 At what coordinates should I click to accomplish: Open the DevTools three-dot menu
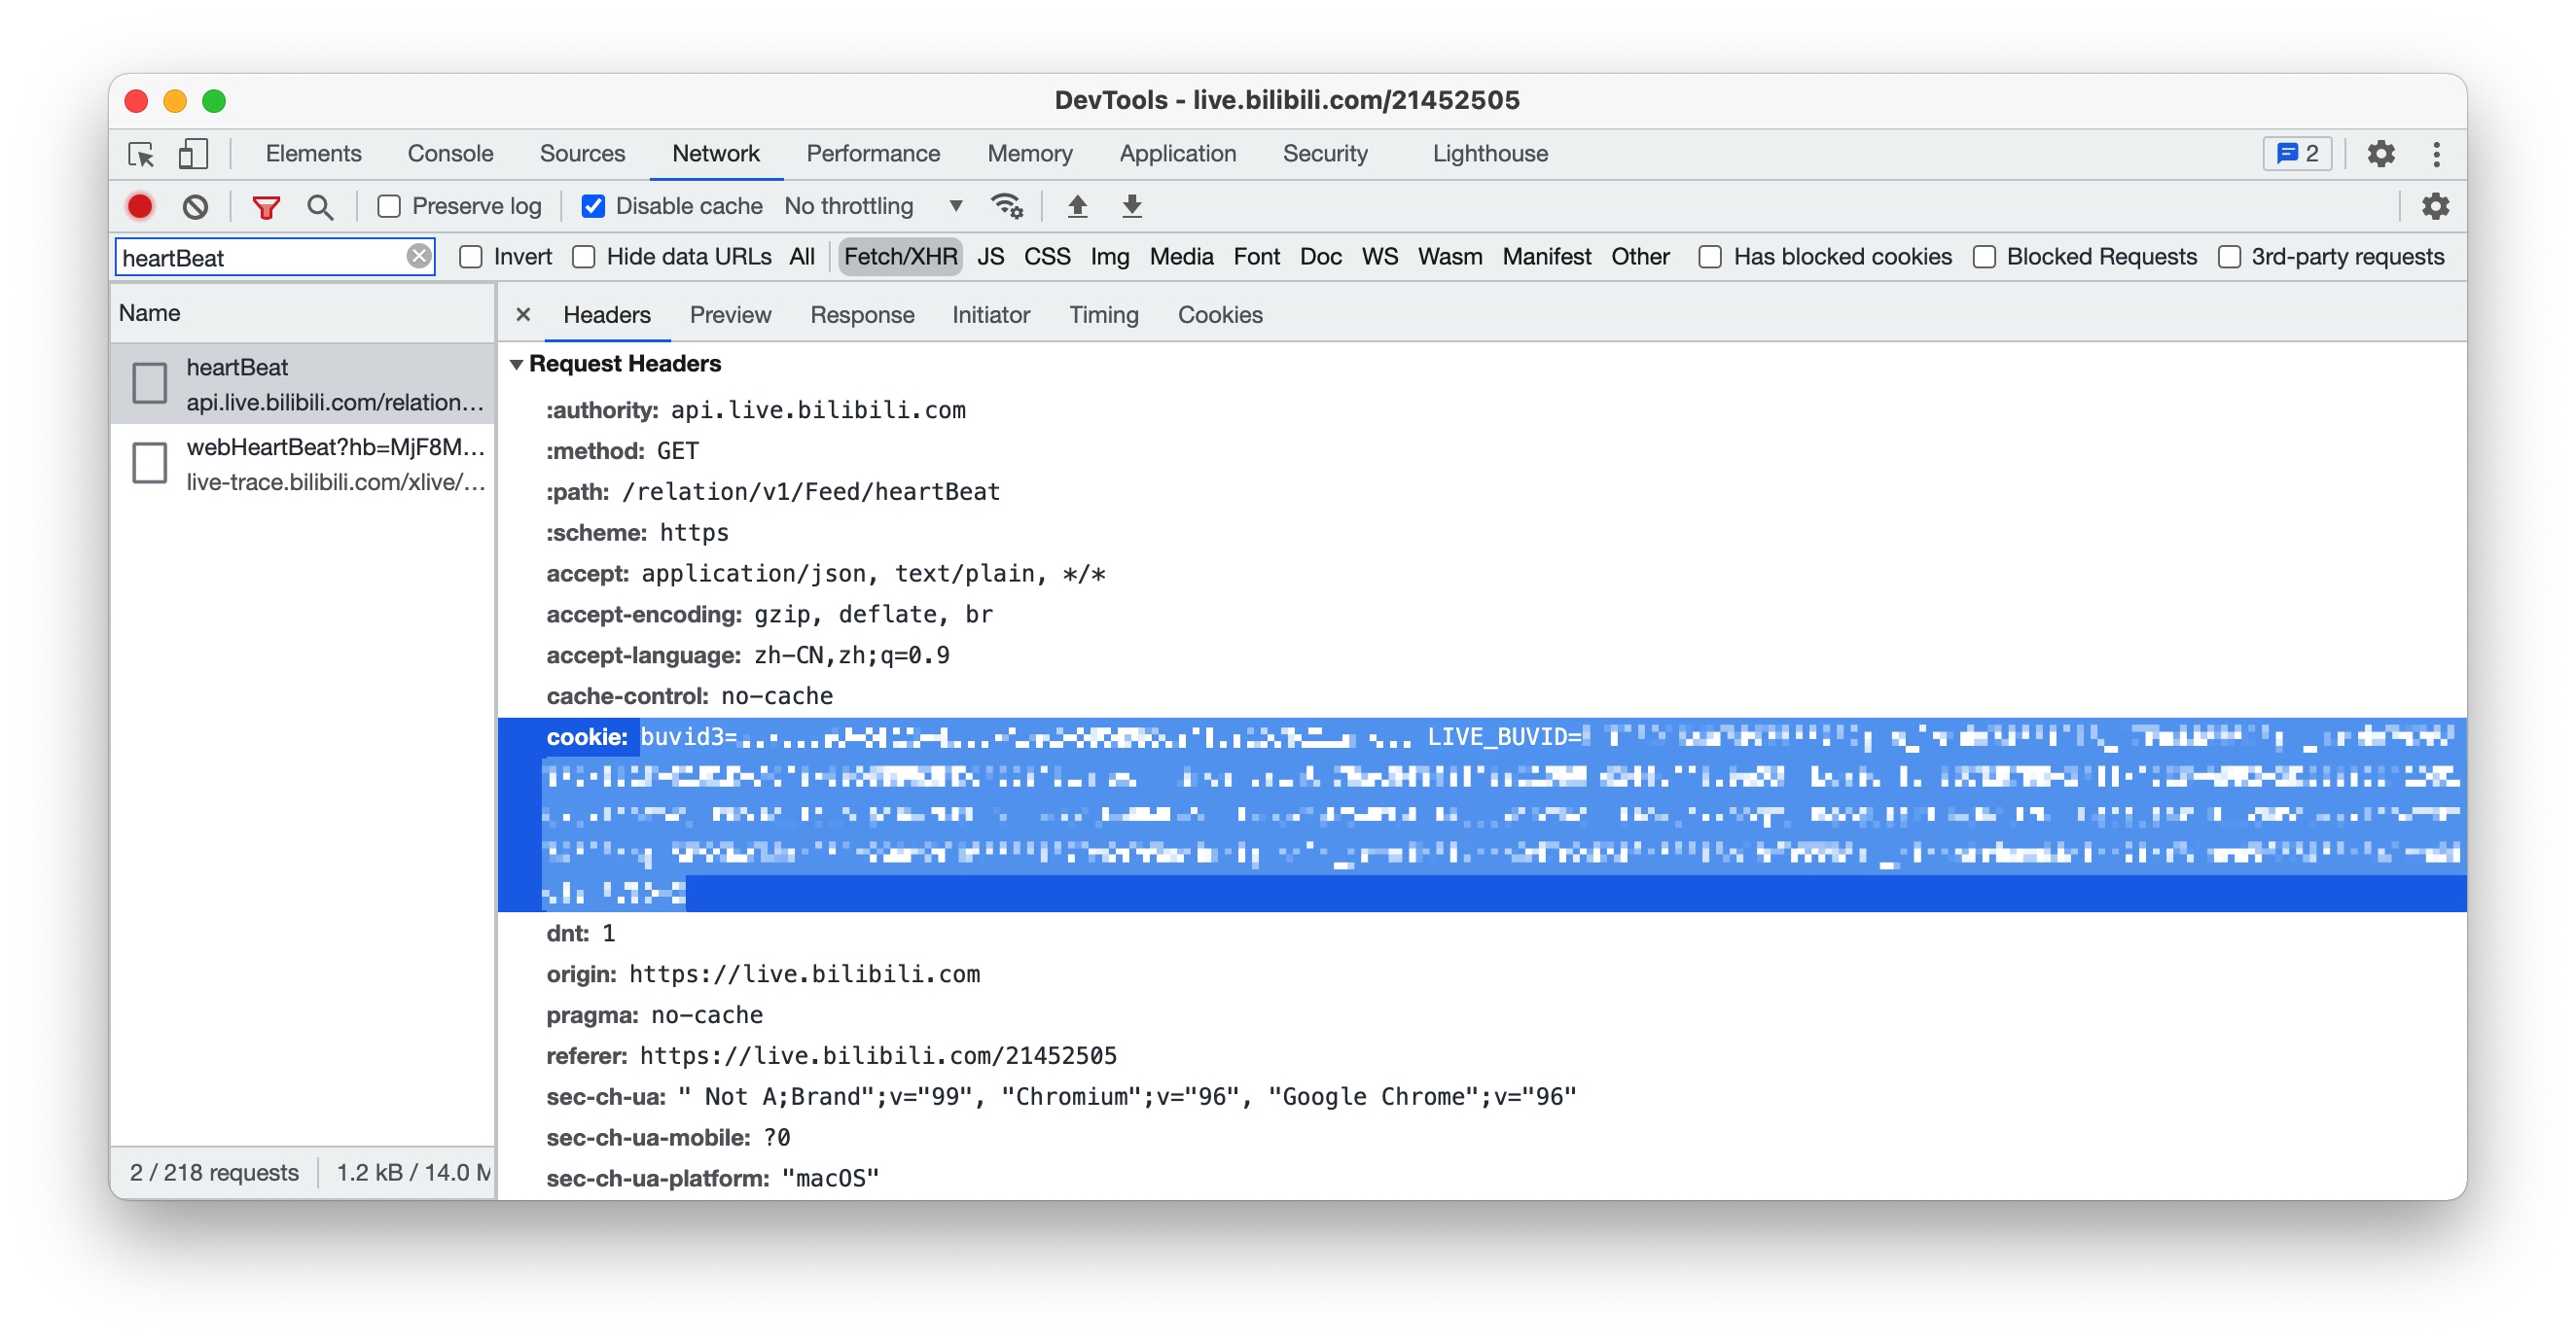point(2436,154)
